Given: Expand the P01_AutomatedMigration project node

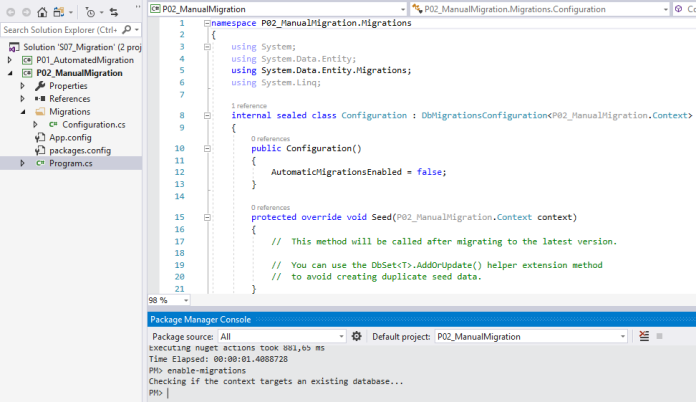Looking at the screenshot, I should pos(11,60).
